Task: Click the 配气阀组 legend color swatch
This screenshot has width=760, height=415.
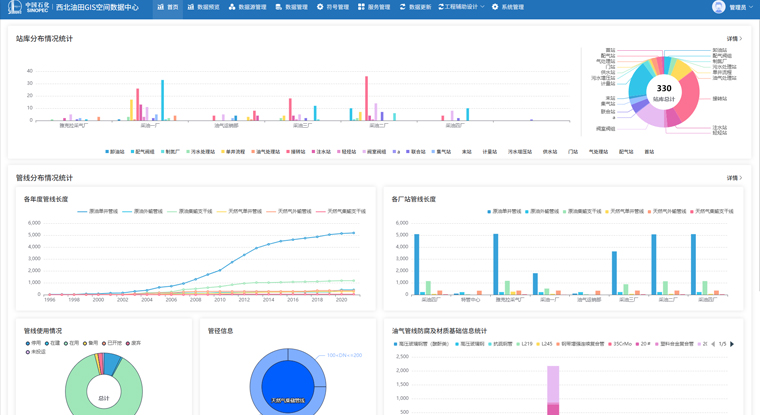Action: click(x=133, y=152)
